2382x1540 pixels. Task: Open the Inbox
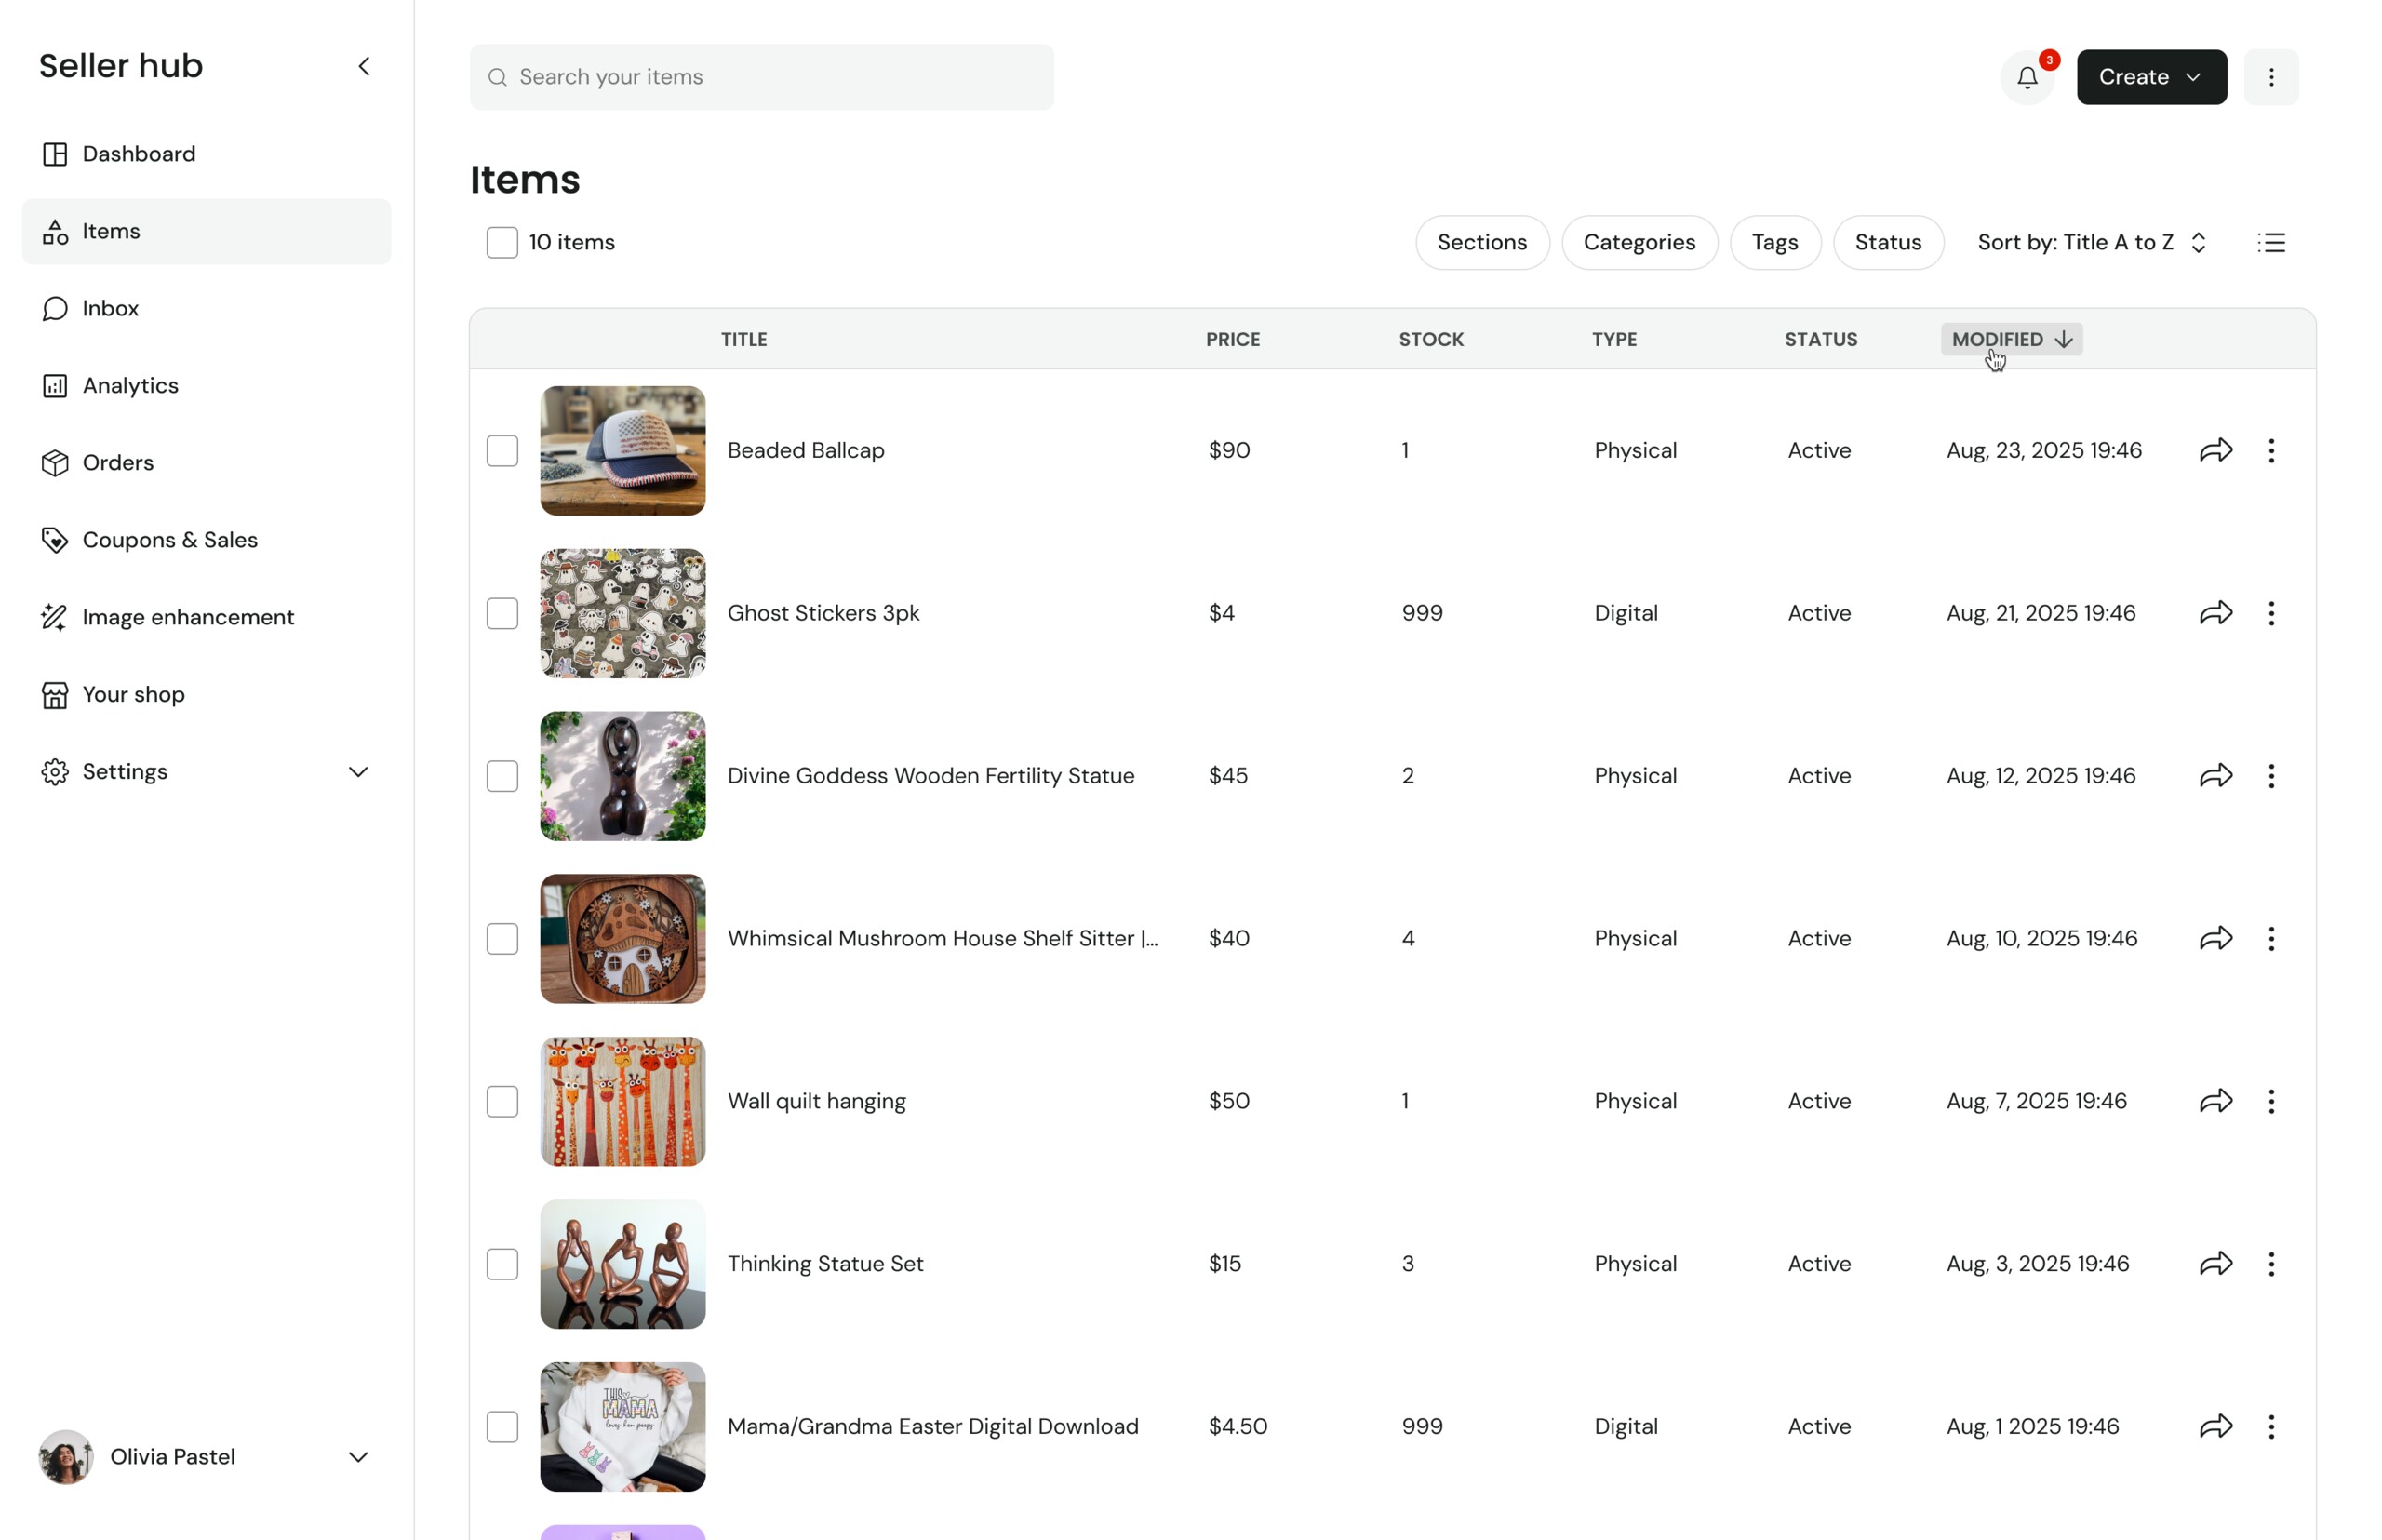tap(206, 309)
